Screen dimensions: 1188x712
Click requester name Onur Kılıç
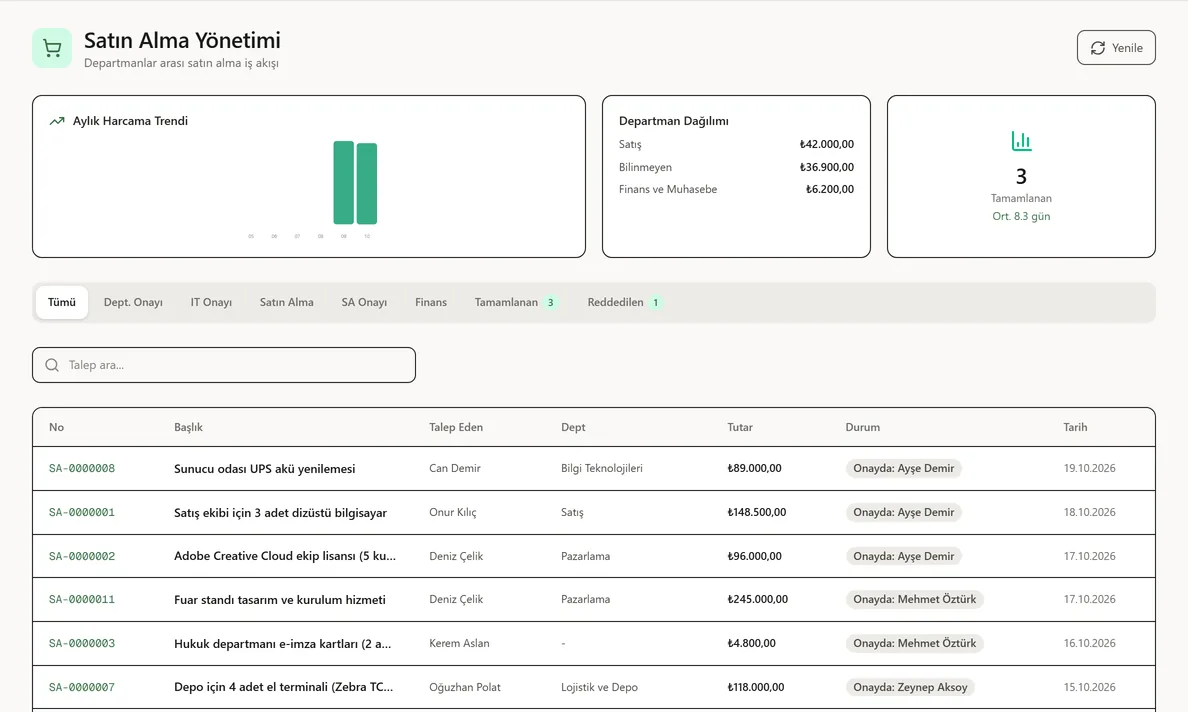(x=452, y=512)
